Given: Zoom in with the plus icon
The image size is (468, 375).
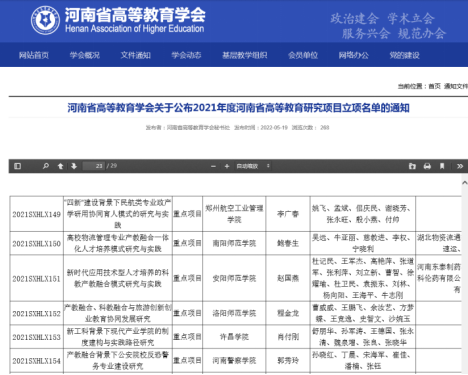Looking at the screenshot, I should coord(227,166).
